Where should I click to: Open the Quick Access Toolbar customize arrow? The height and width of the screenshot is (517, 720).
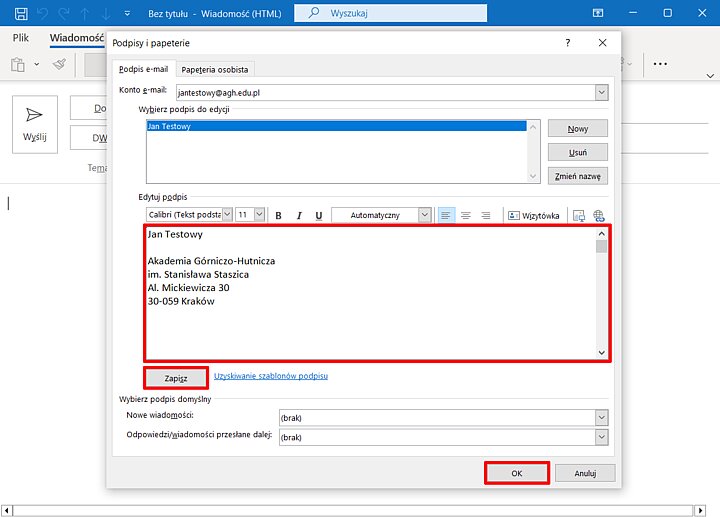click(127, 14)
